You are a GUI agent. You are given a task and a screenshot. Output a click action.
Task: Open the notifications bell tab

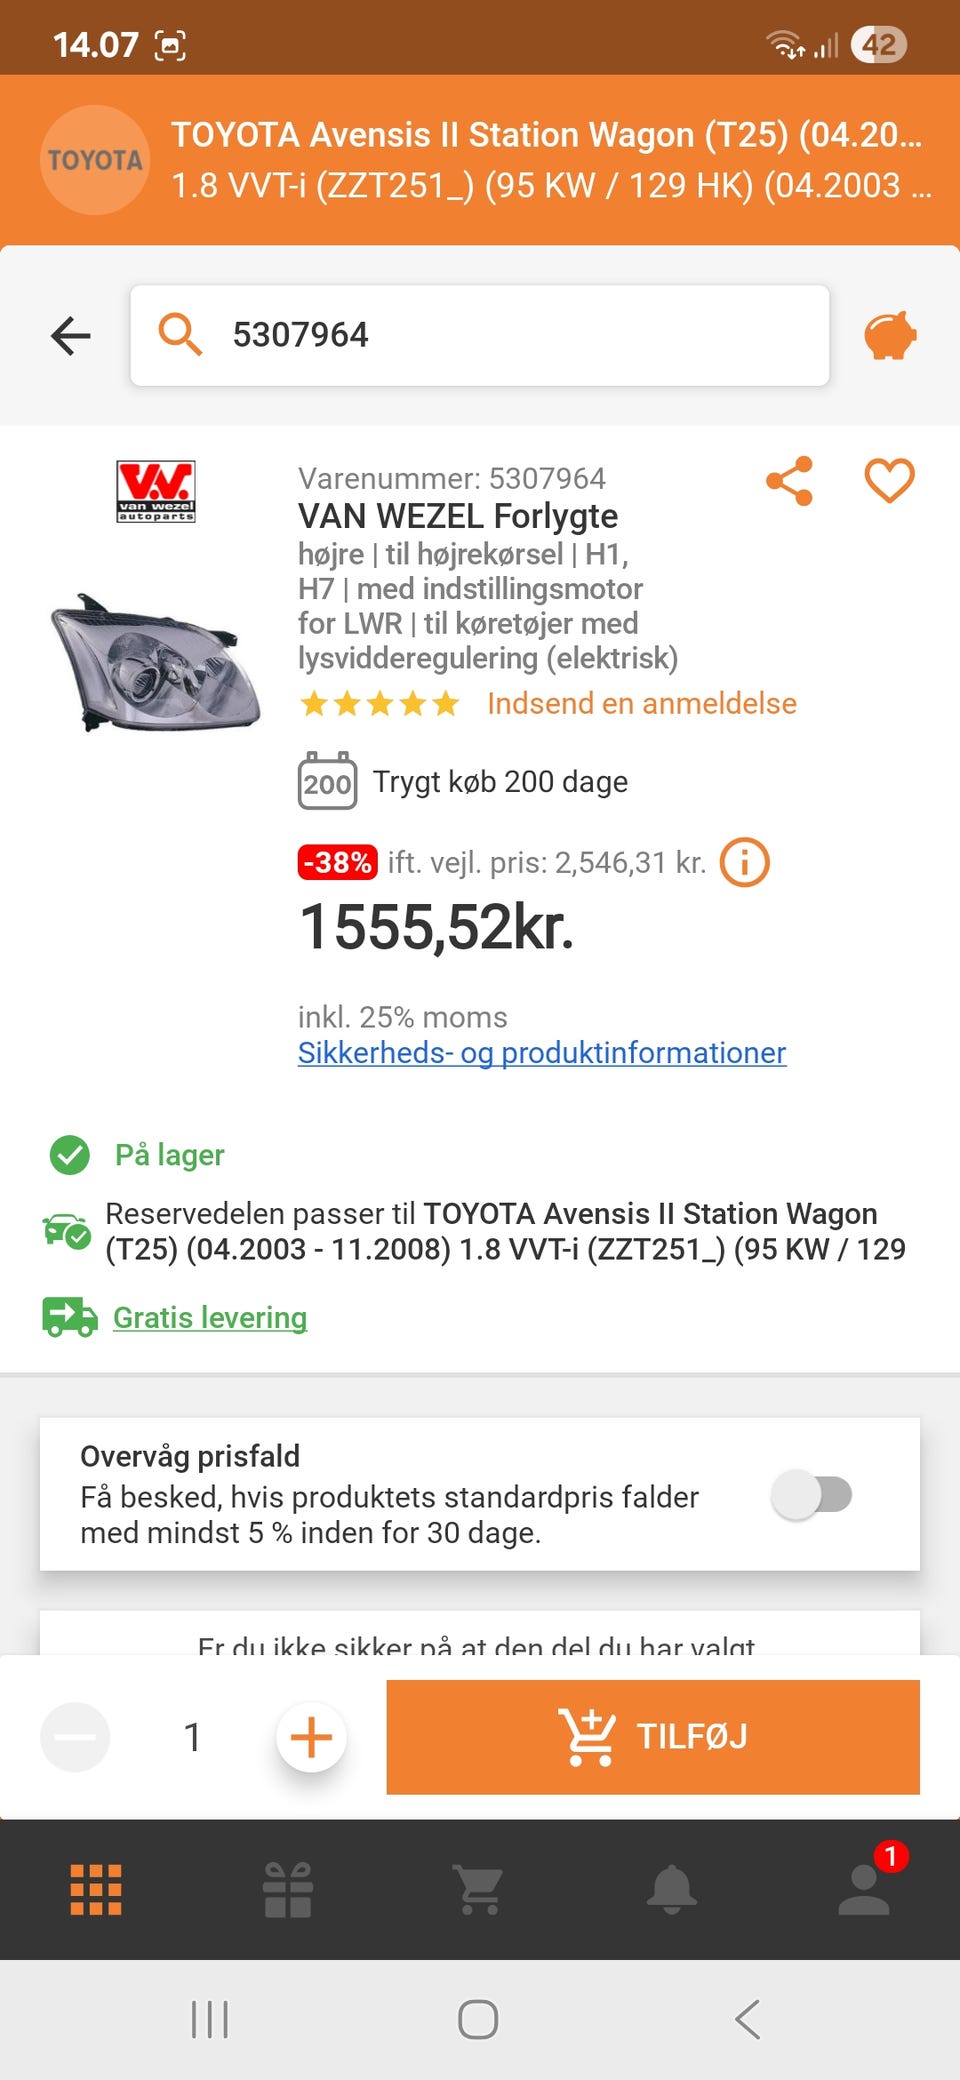(672, 1889)
